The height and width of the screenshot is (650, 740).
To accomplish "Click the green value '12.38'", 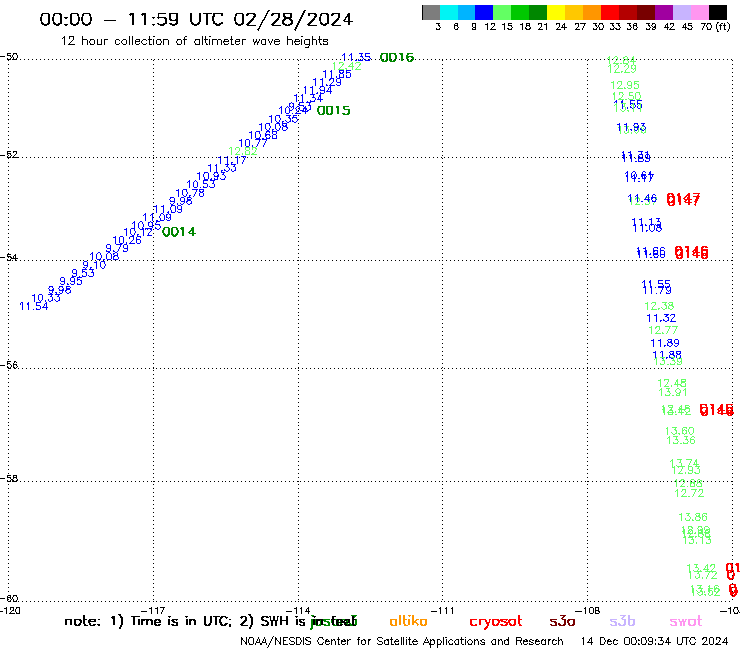I will pos(659,306).
